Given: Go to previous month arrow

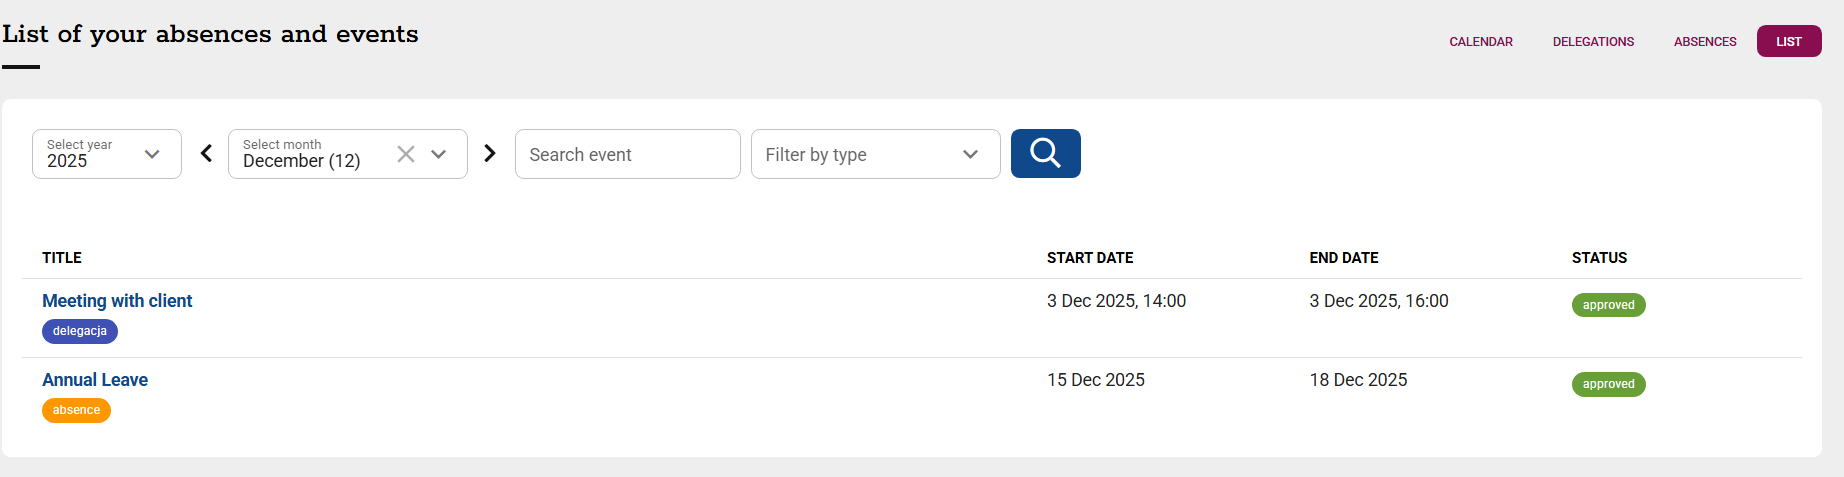Looking at the screenshot, I should (206, 153).
